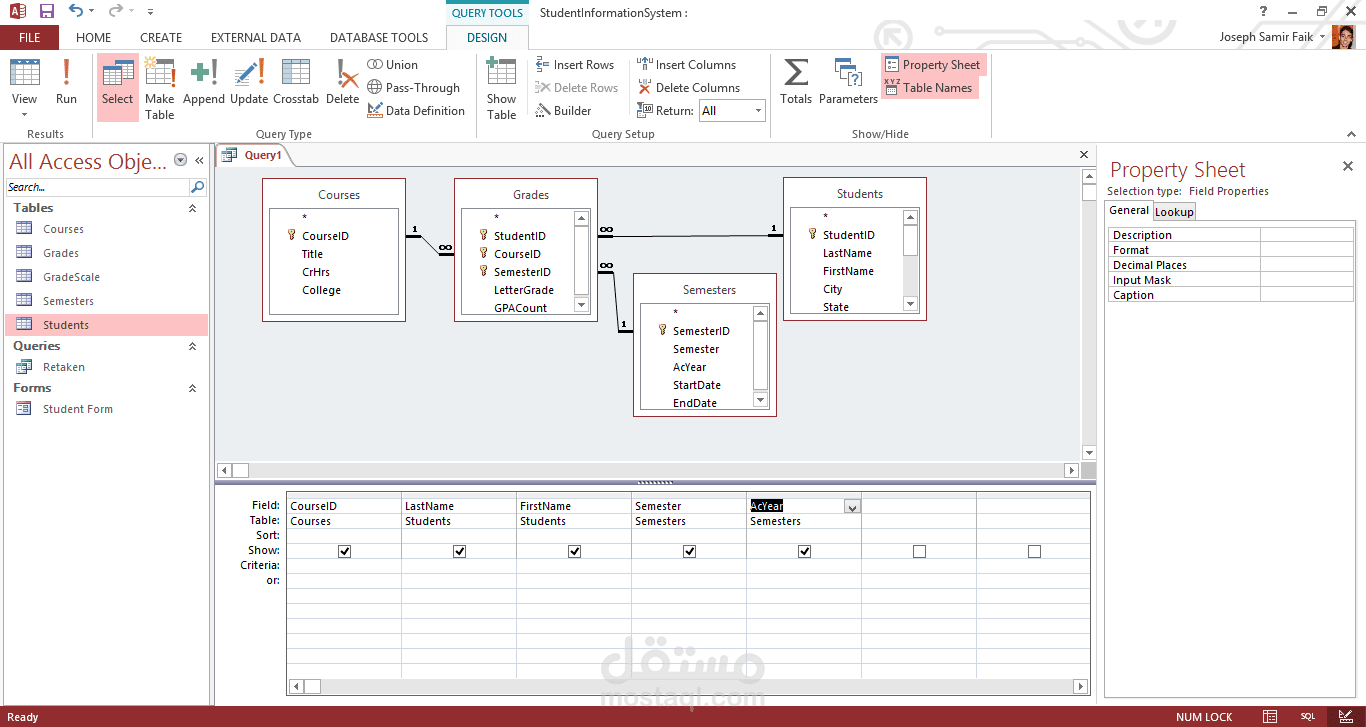Uncheck the Show box for CourseID
The height and width of the screenshot is (727, 1366).
click(344, 550)
